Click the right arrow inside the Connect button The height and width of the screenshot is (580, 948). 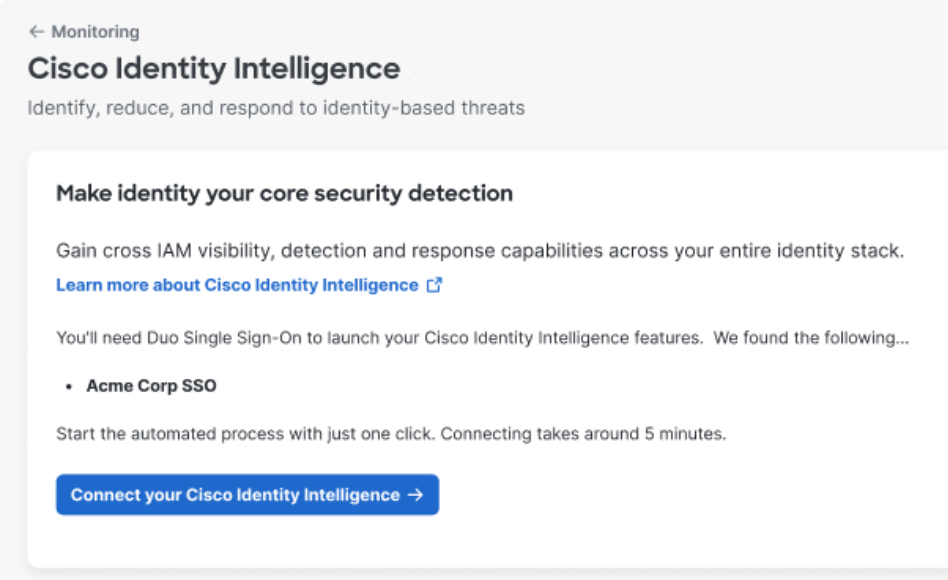[x=416, y=495]
